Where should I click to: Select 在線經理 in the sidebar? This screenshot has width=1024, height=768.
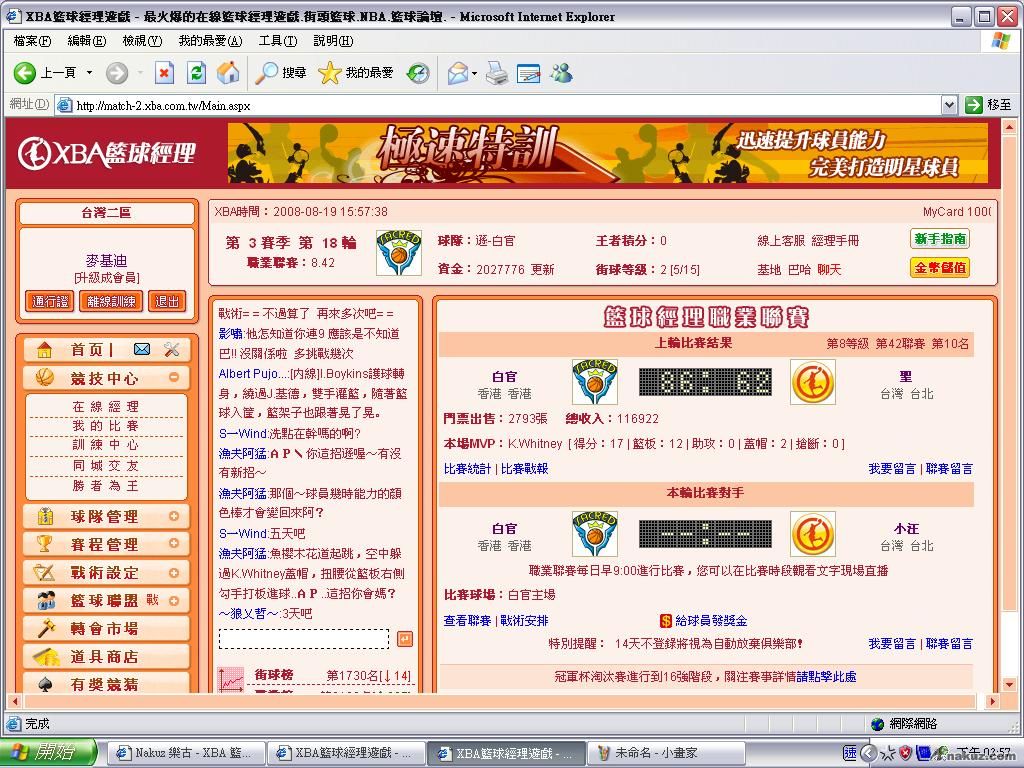pyautogui.click(x=106, y=406)
